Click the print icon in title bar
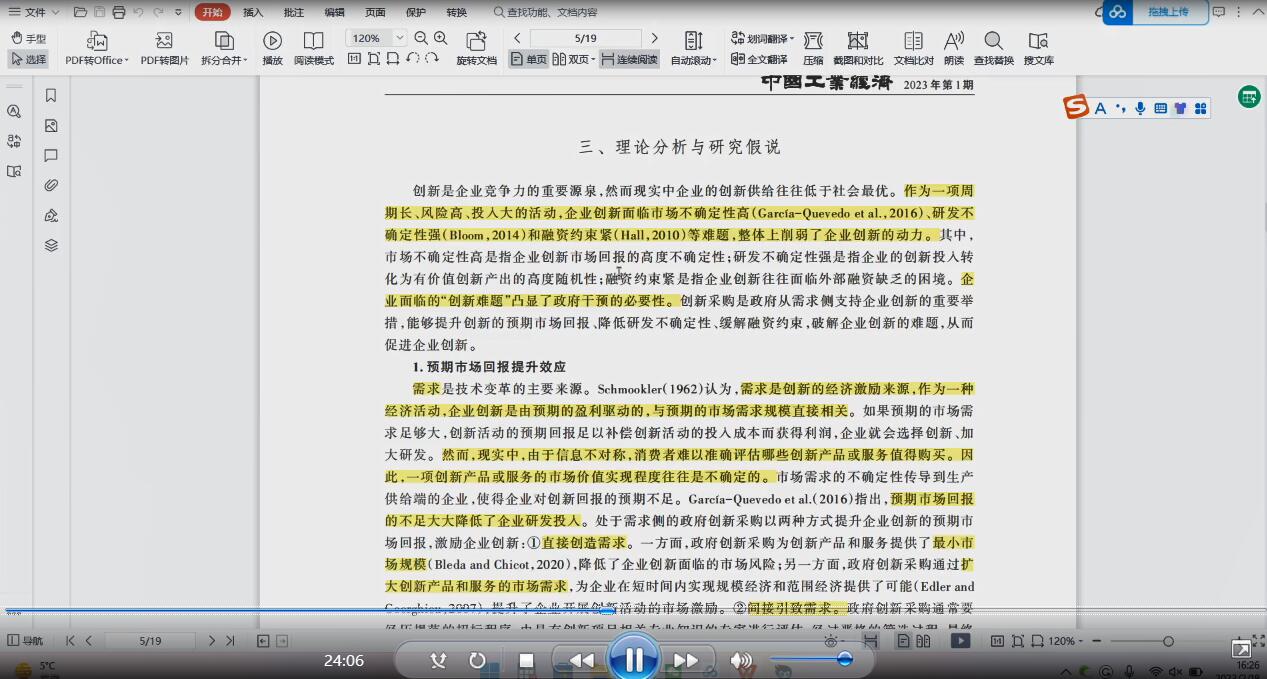The width and height of the screenshot is (1267, 679). (x=119, y=12)
